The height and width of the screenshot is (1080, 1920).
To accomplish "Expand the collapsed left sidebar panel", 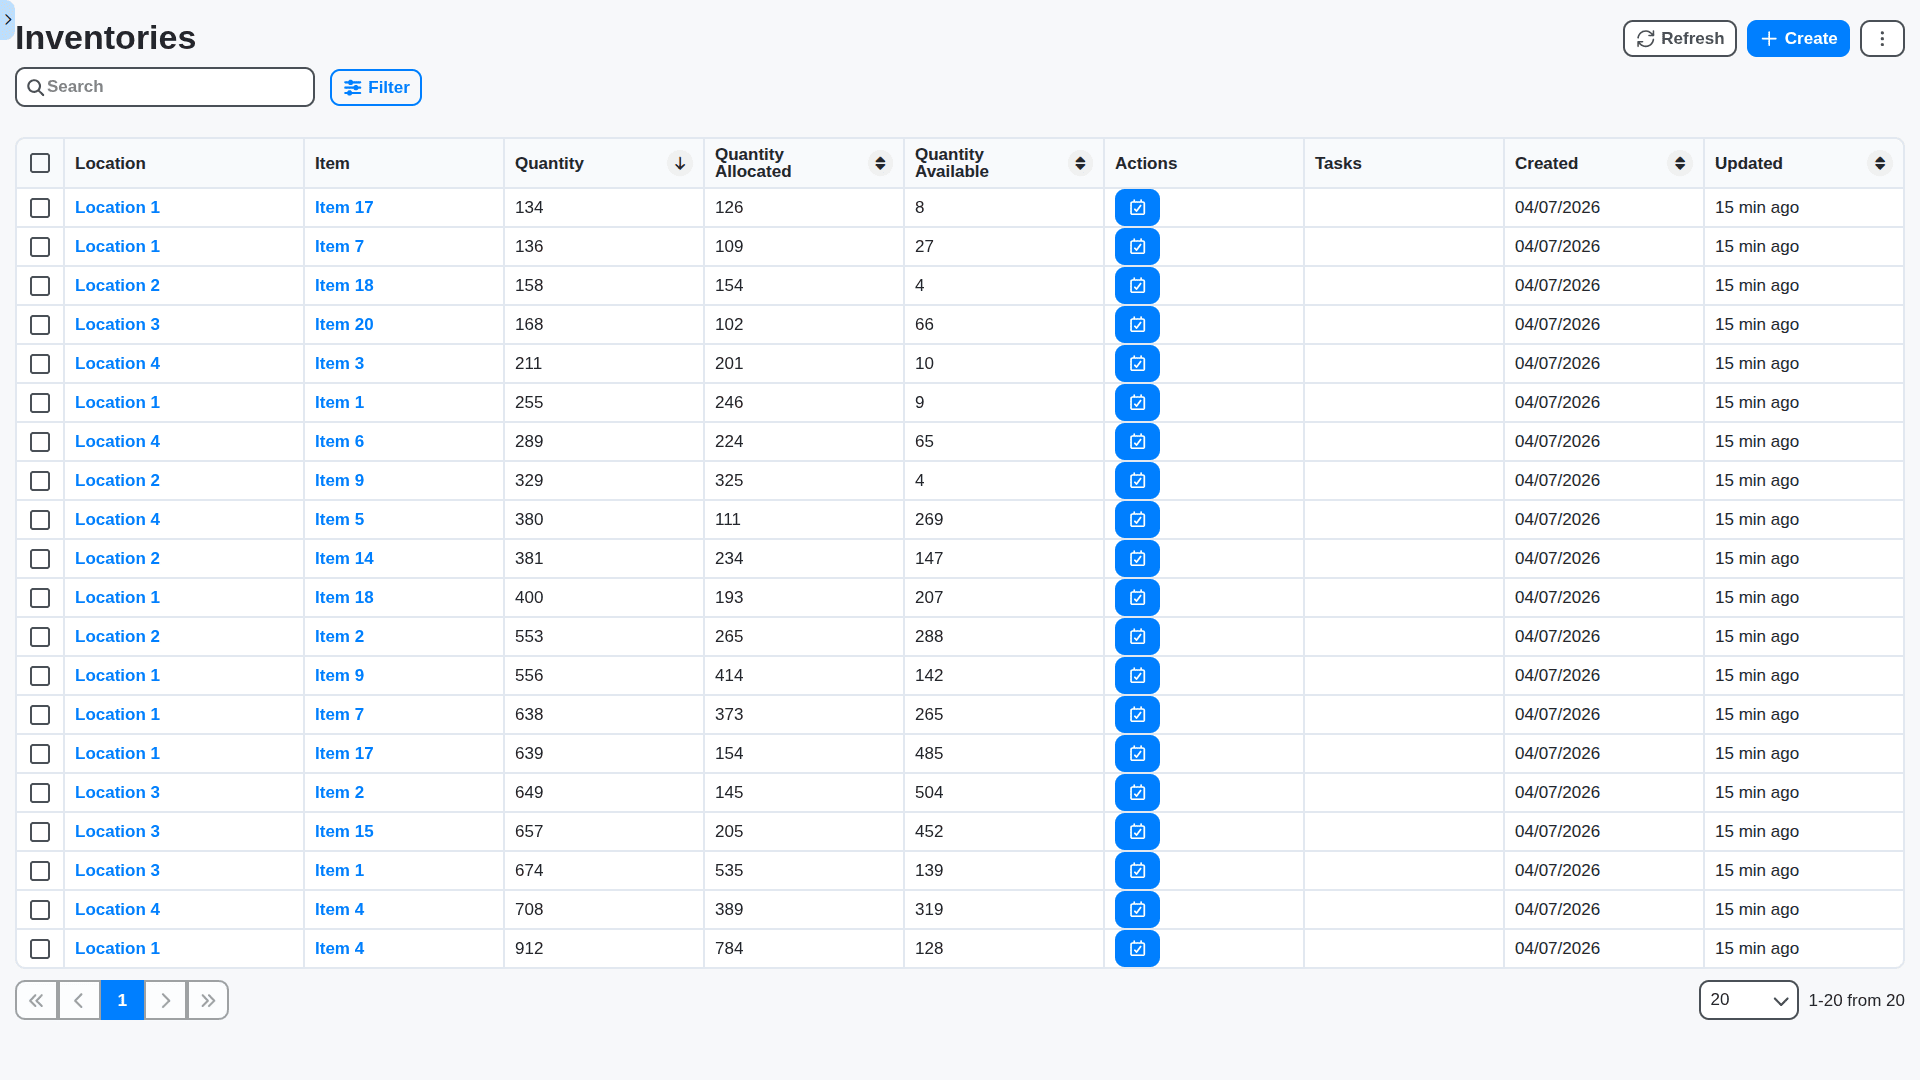I will pos(8,19).
